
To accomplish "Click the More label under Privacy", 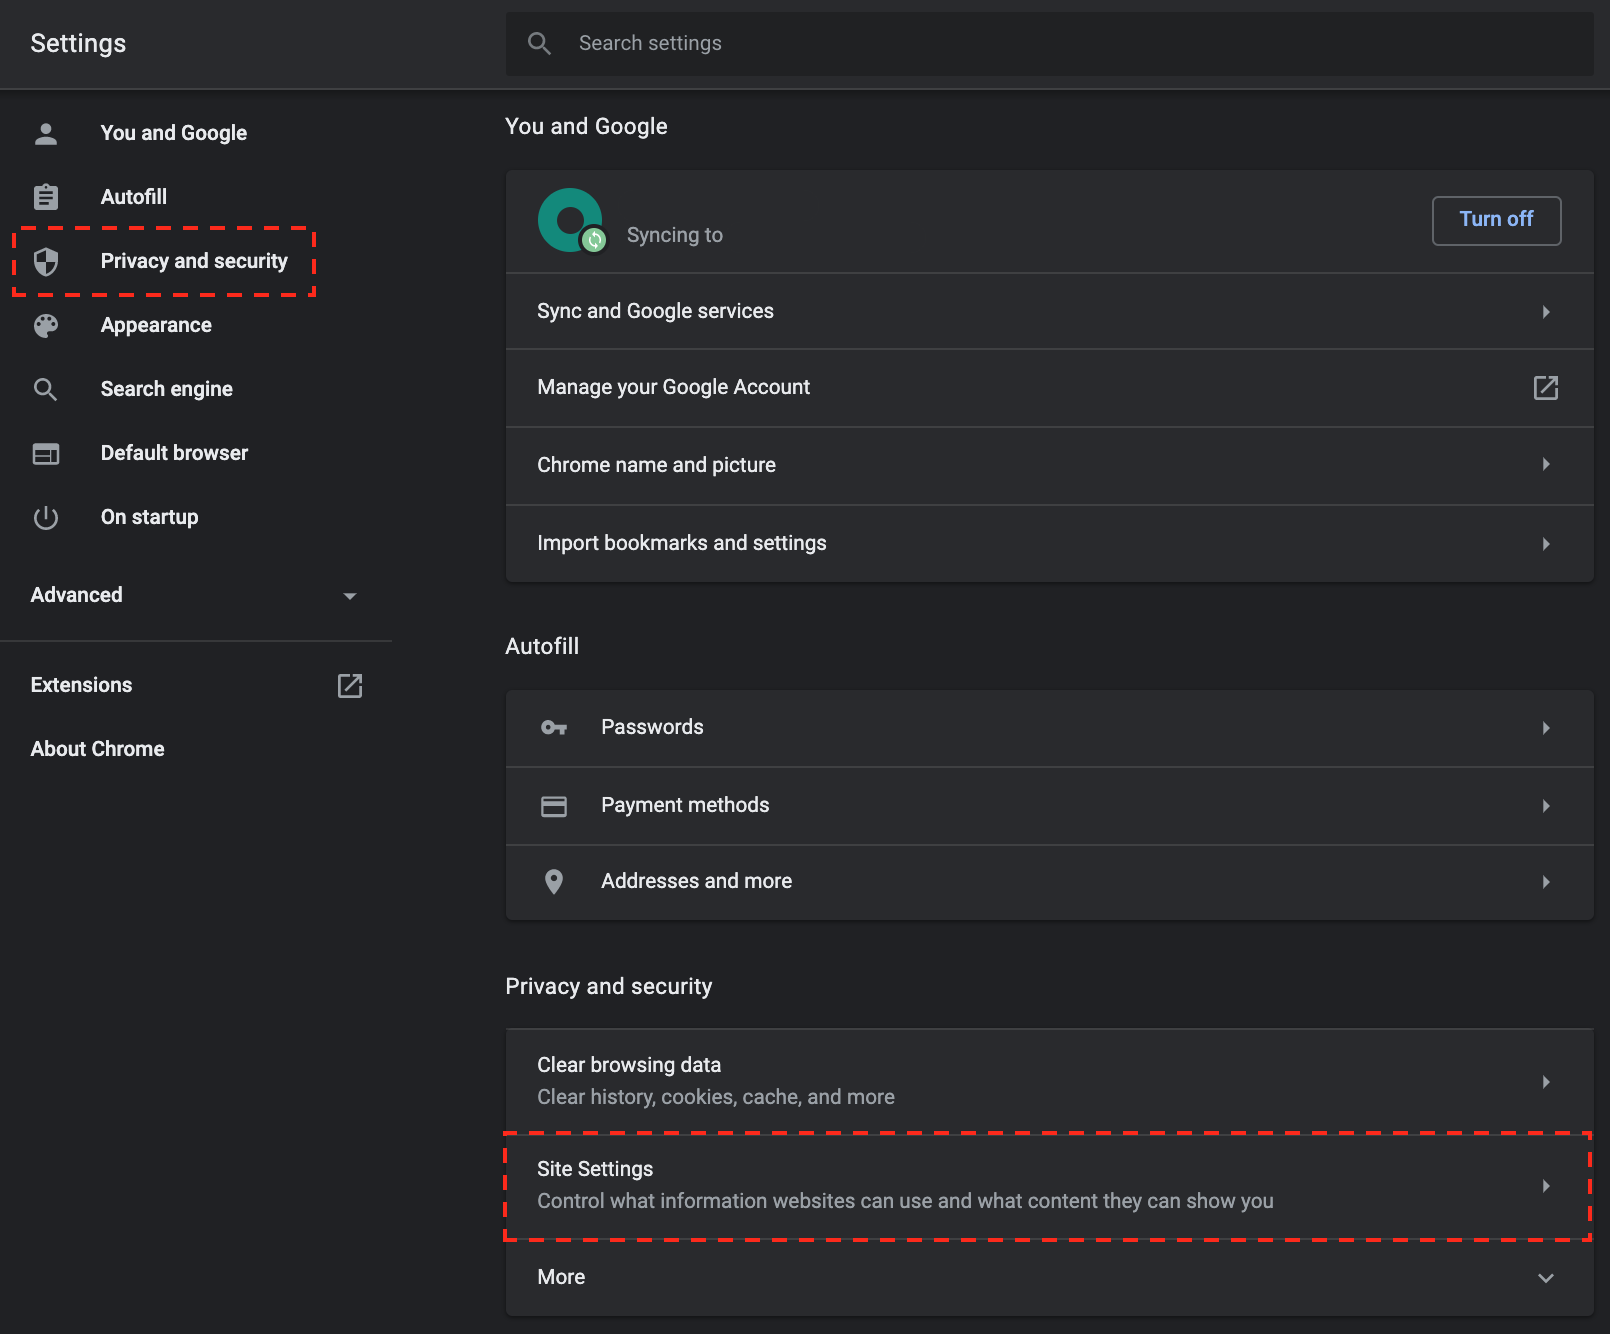I will (561, 1277).
